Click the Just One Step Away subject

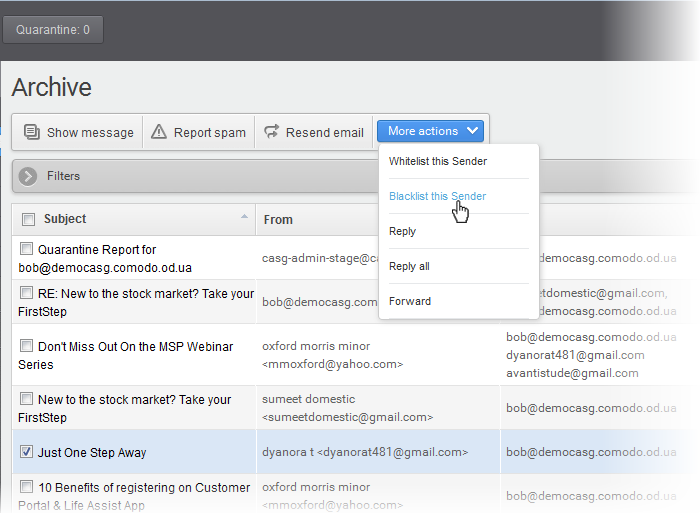[x=92, y=453]
